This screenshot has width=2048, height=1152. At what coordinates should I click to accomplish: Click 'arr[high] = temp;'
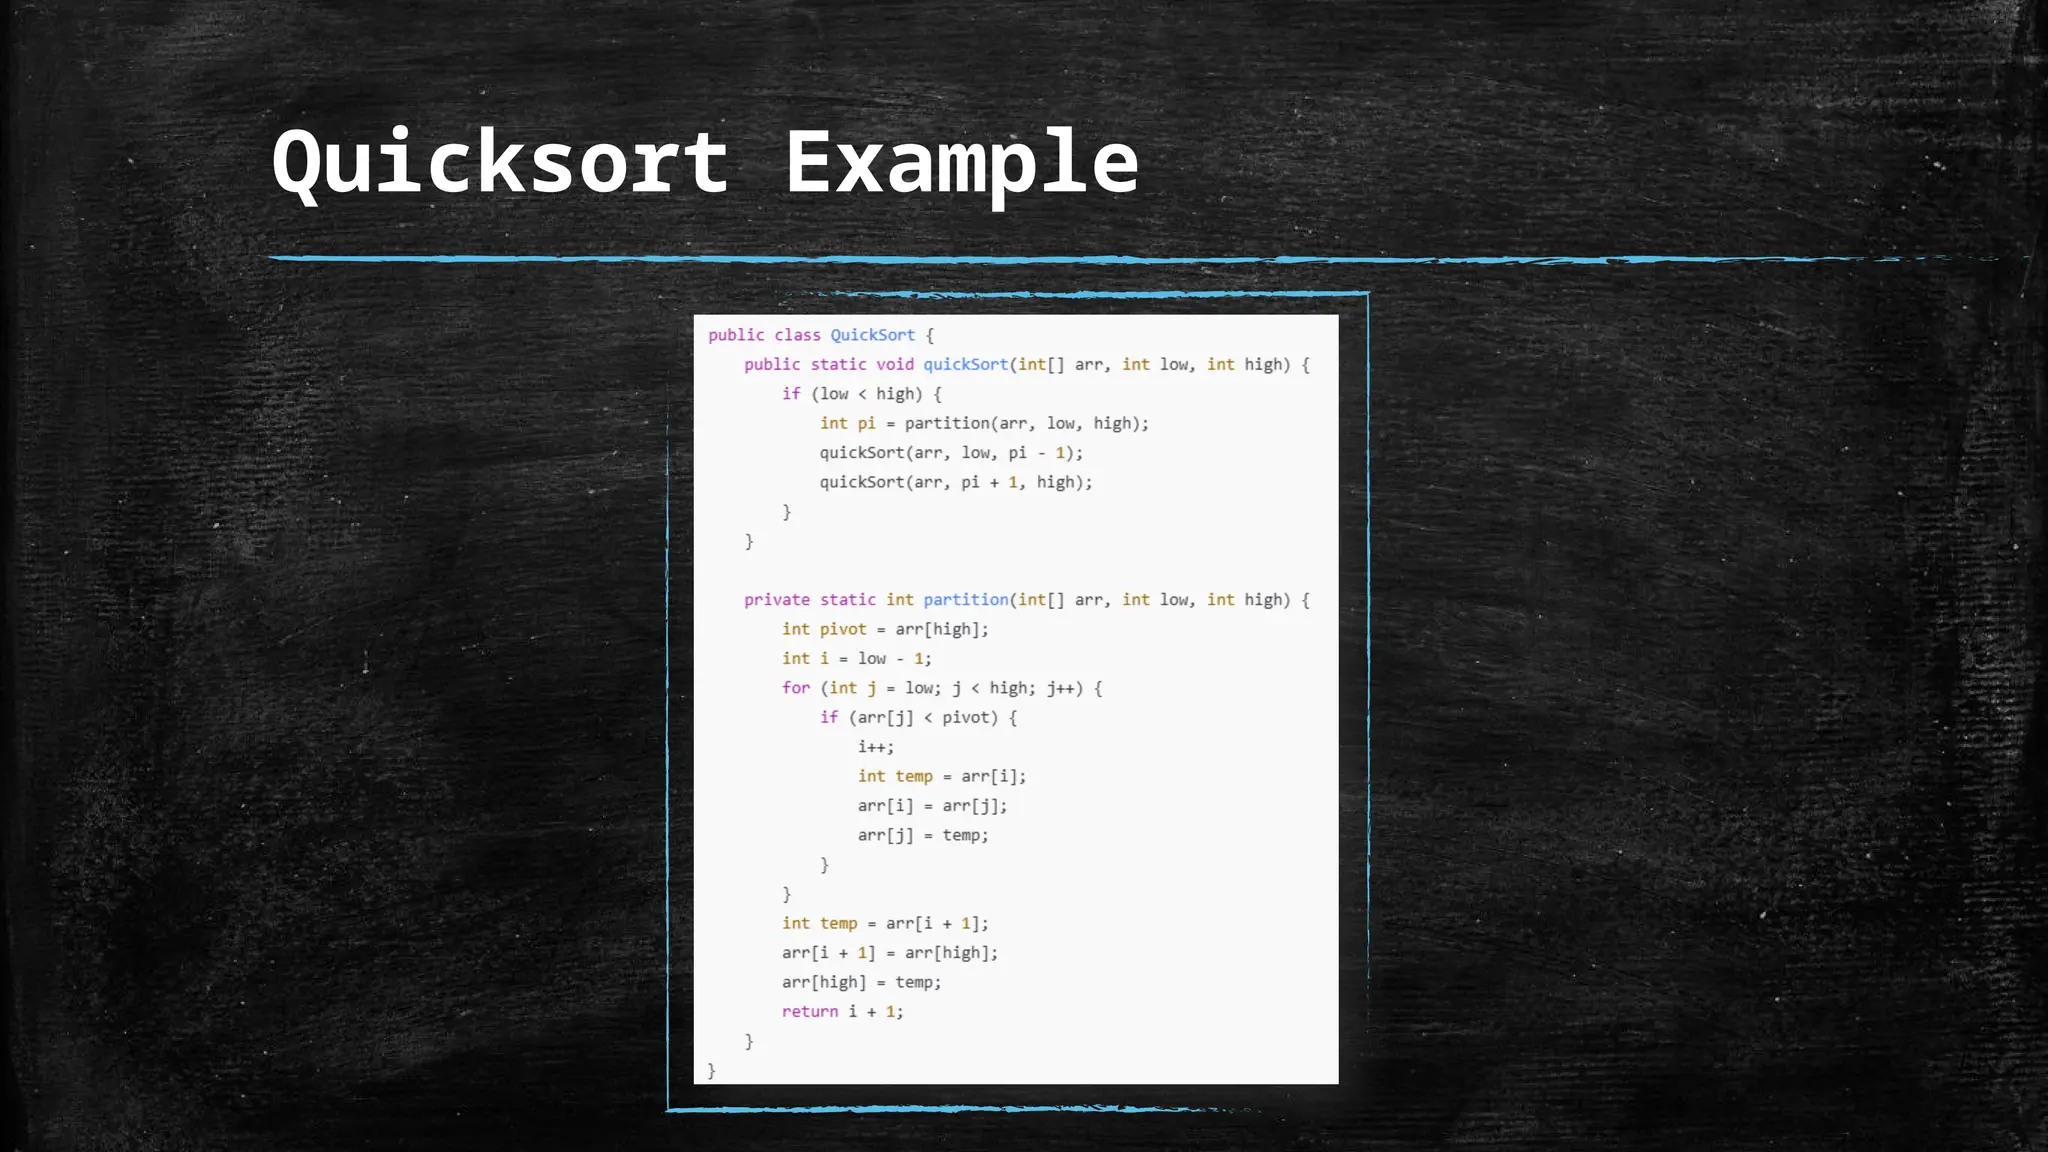pos(861,982)
